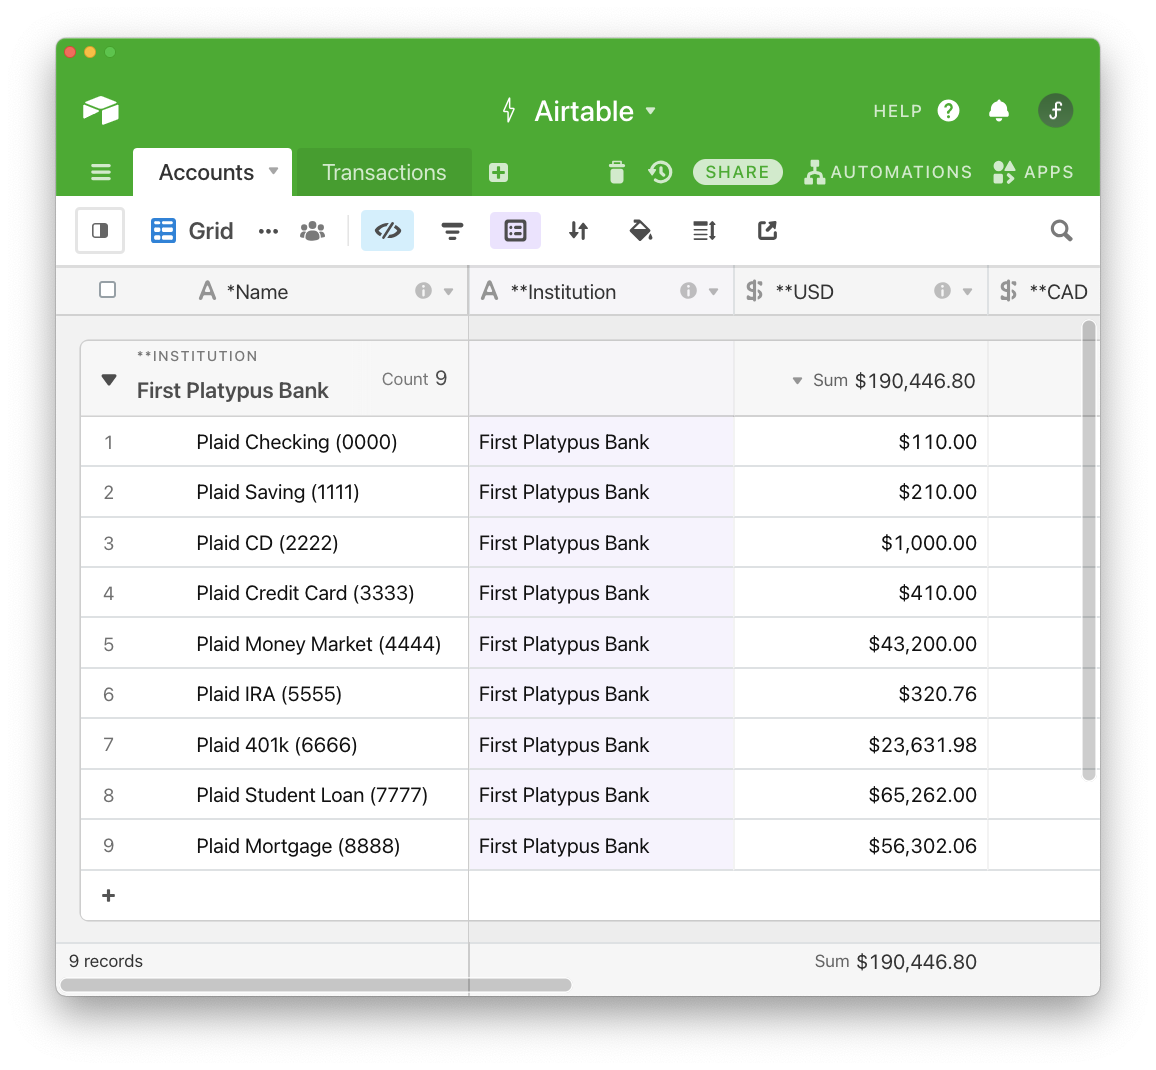
Task: Collapse the First Platypus Bank group
Action: 109,381
